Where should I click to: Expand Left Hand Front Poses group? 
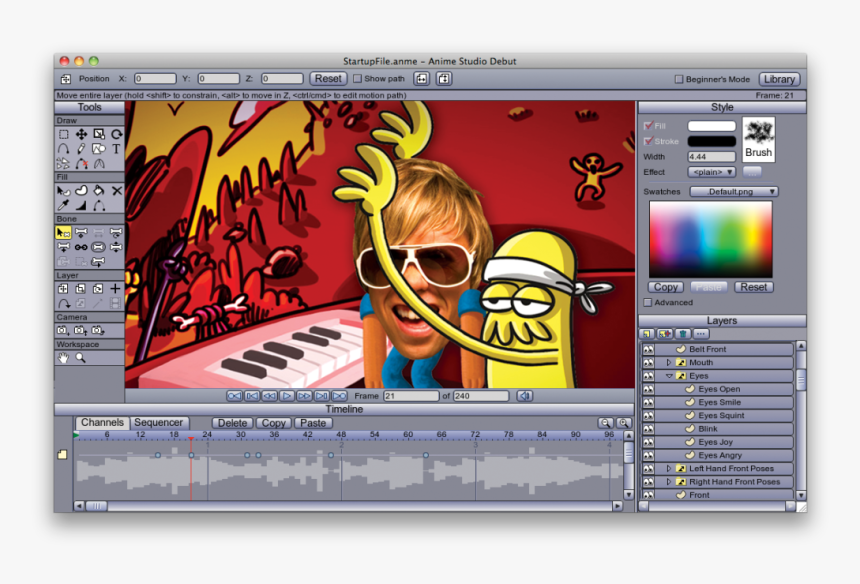point(669,469)
